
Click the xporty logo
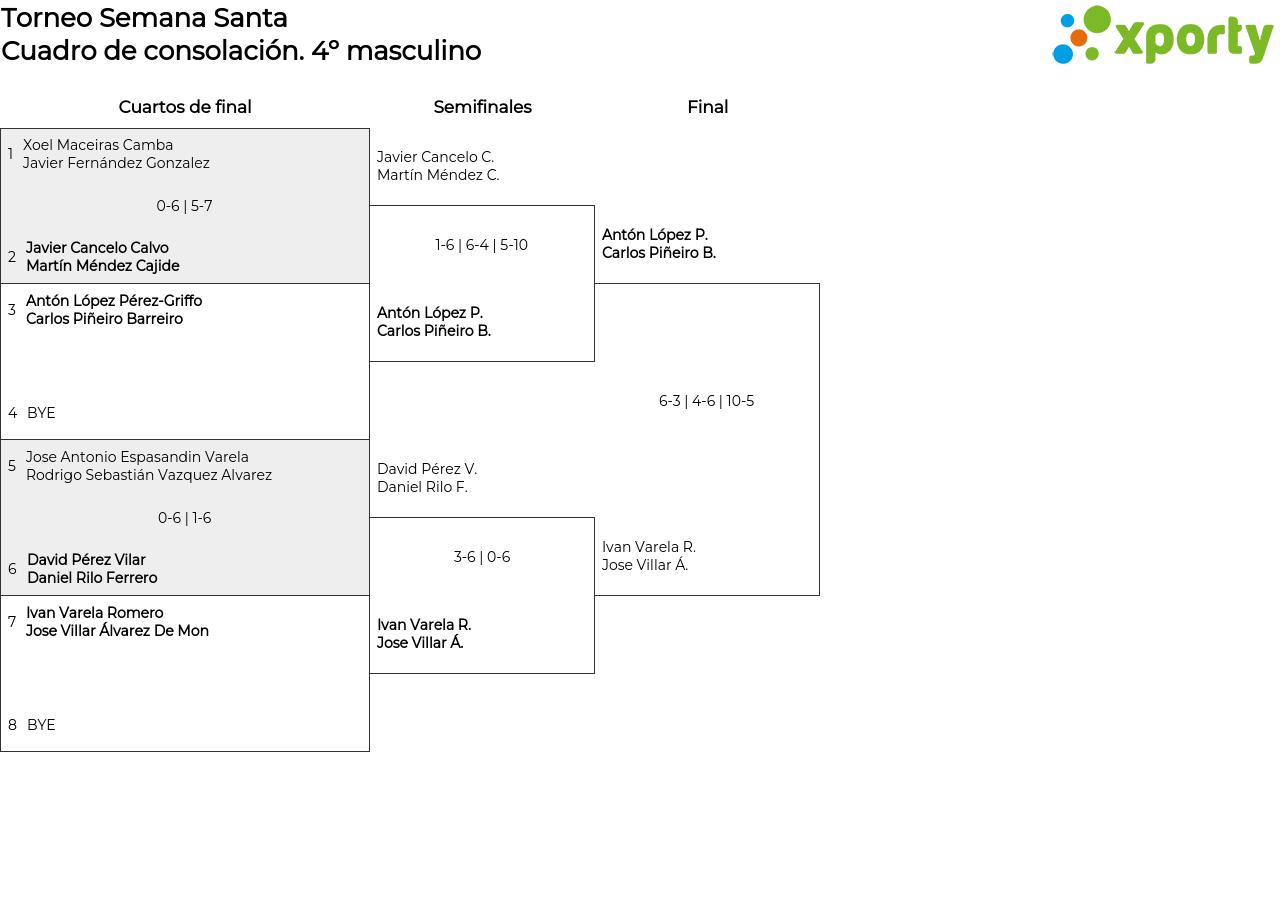click(1162, 36)
